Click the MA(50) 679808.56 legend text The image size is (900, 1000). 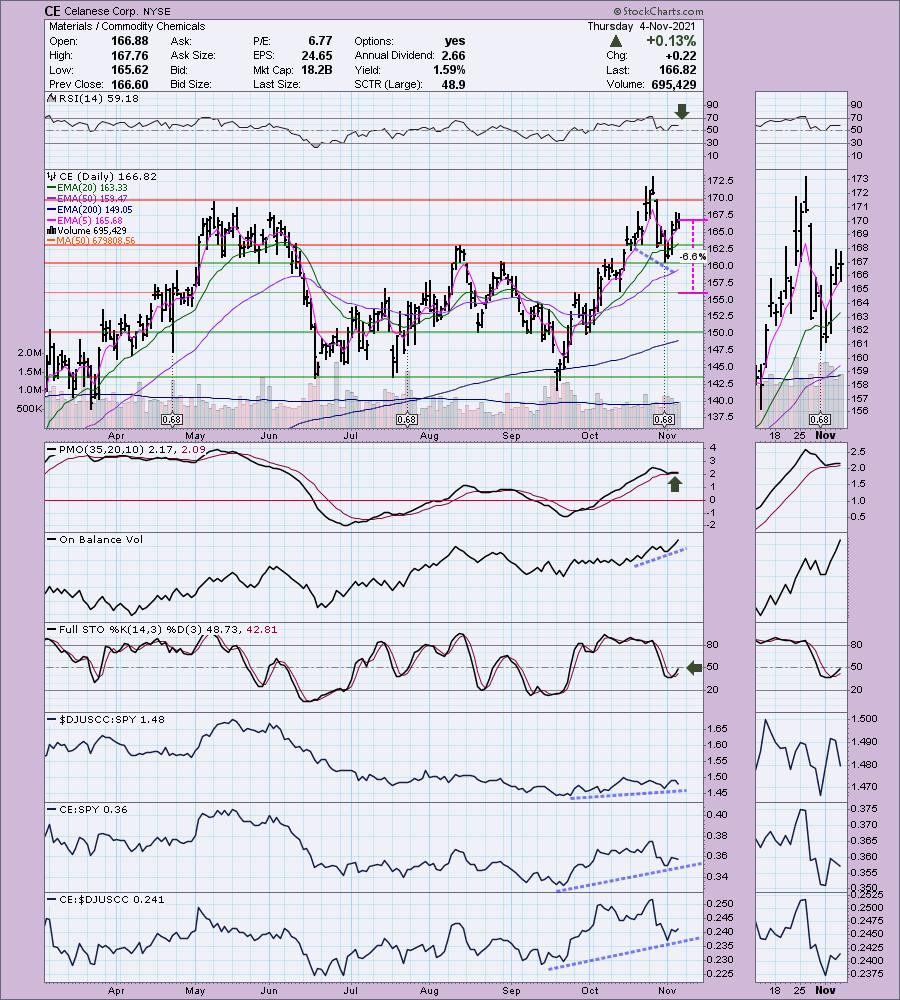(x=96, y=241)
